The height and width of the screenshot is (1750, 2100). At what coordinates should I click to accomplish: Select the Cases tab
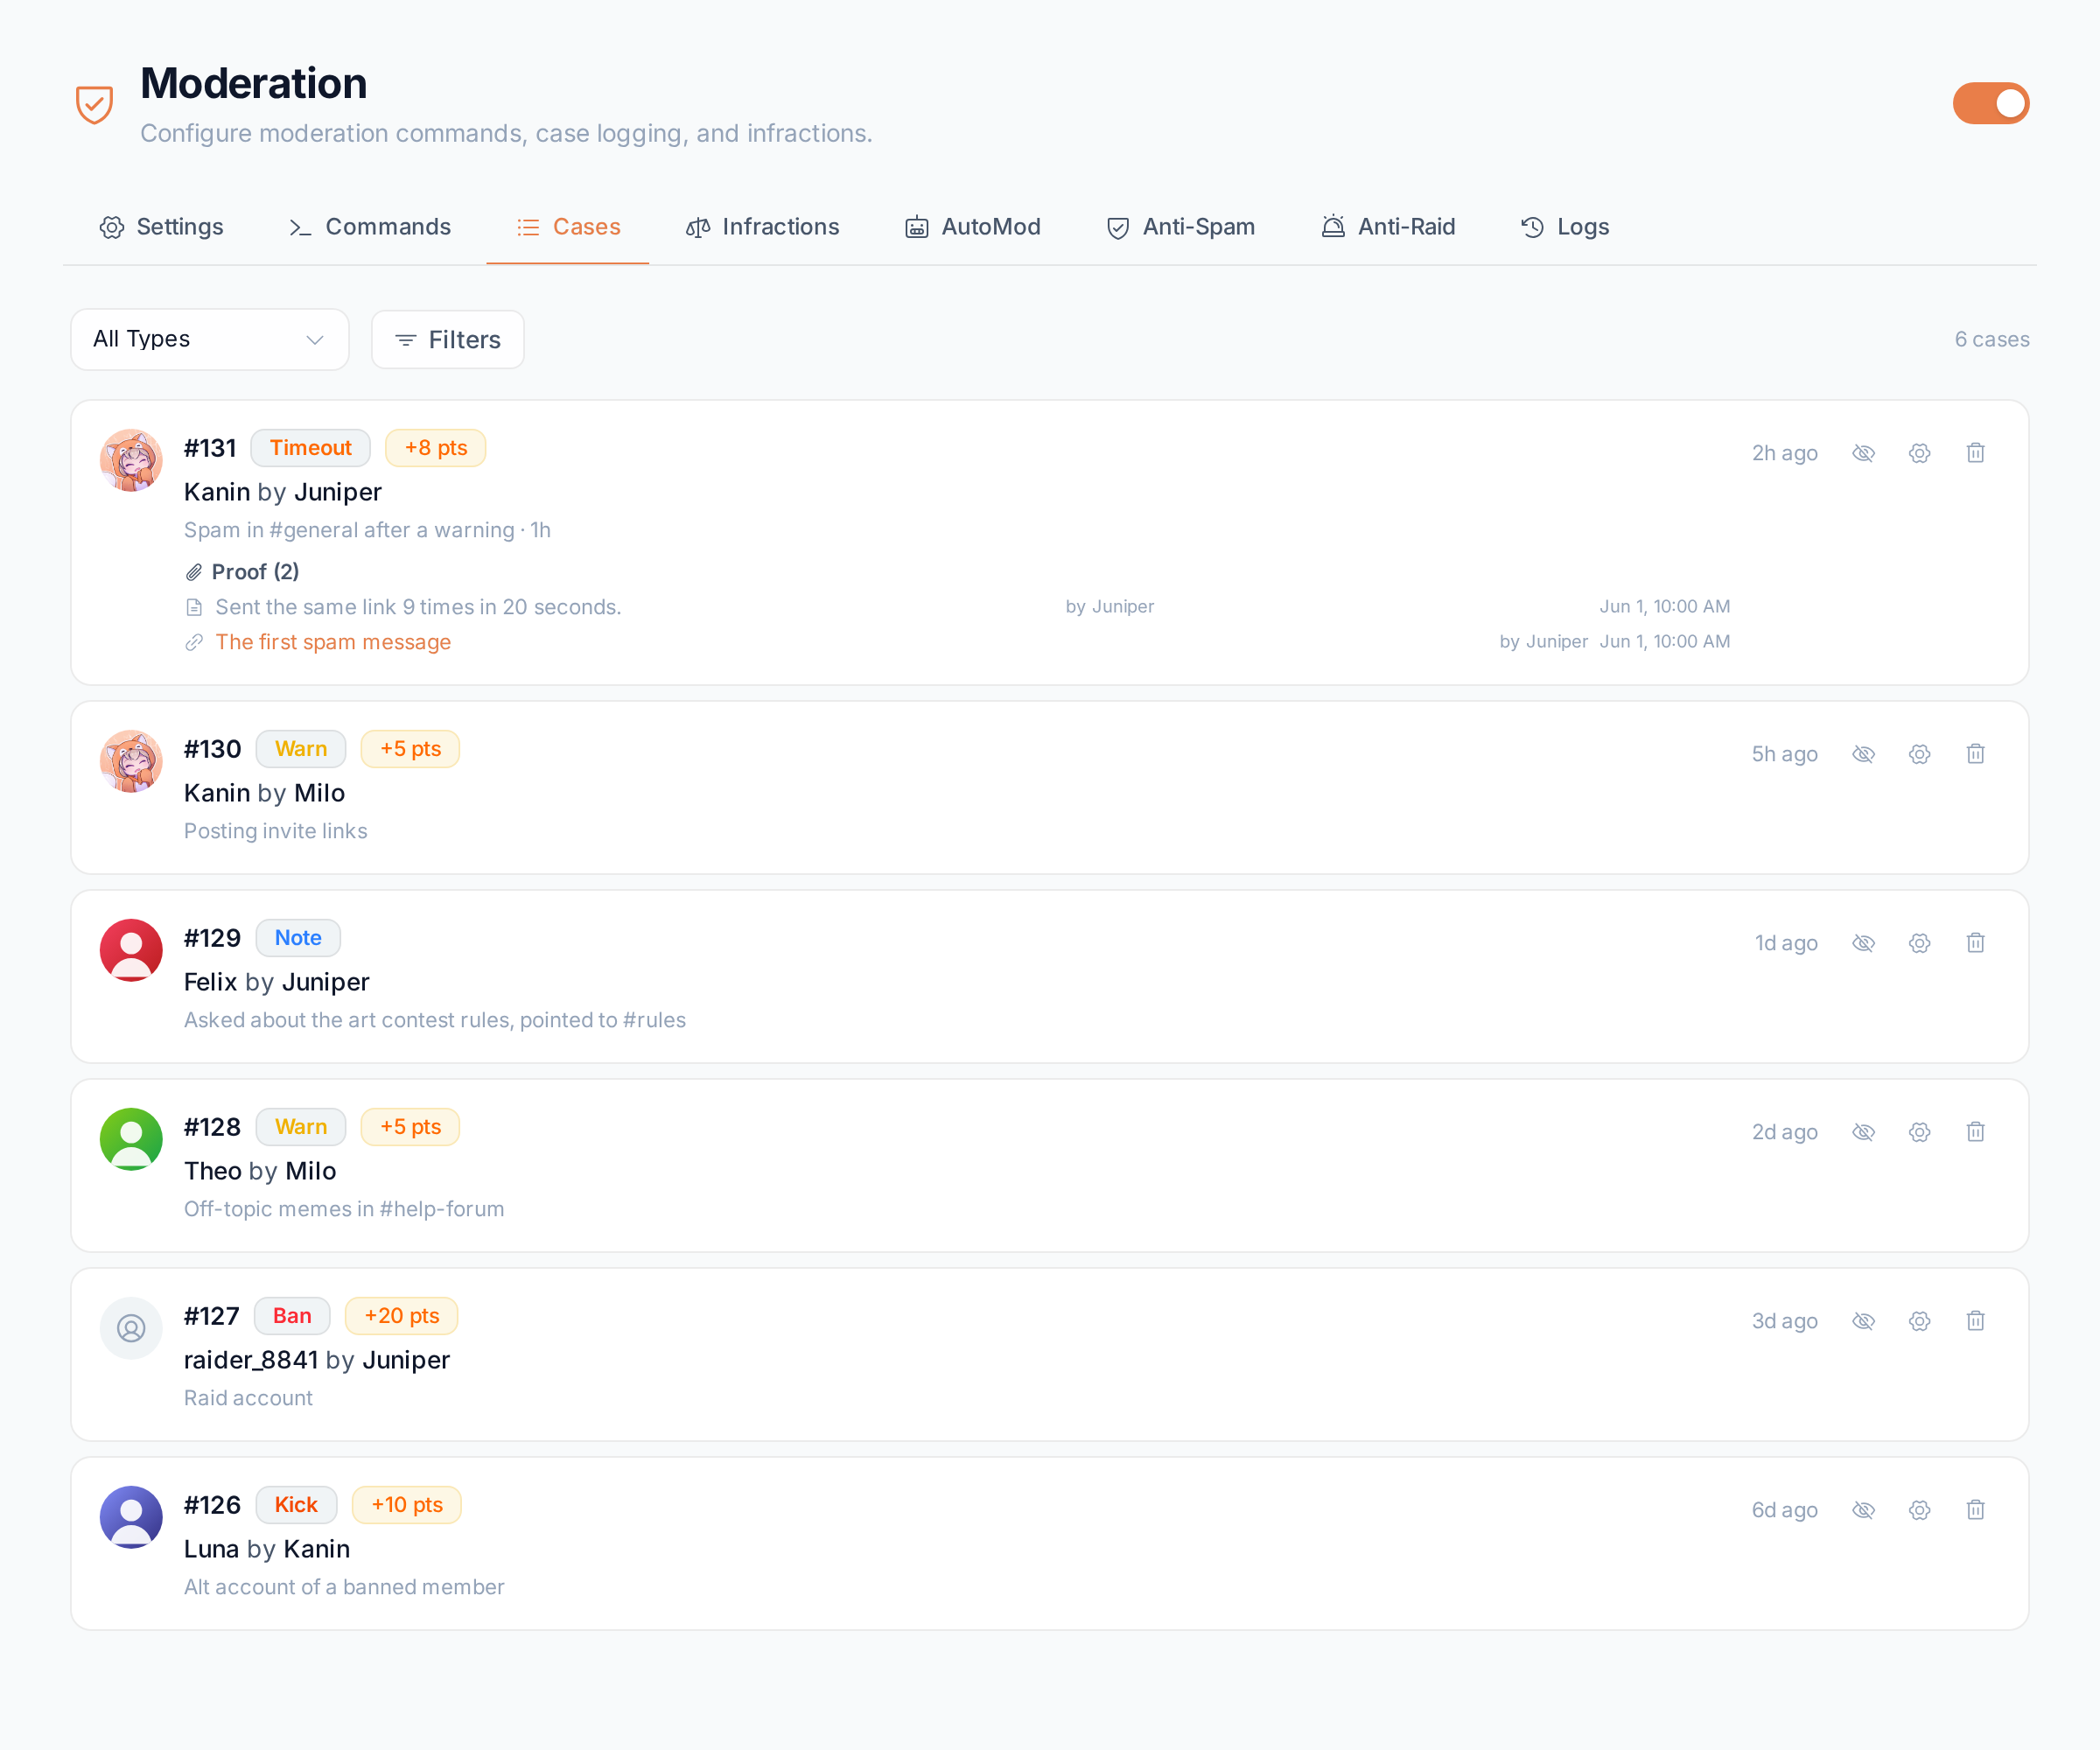568,227
